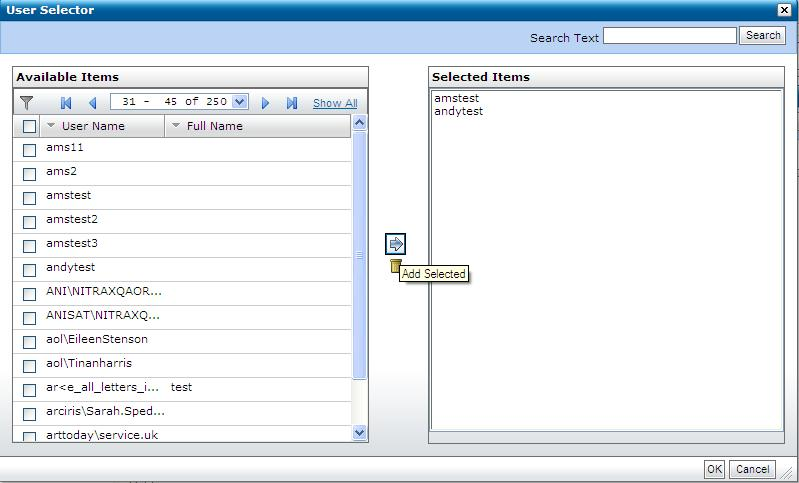Click the 'test' full name cell
Screen dimensions: 799x483
181,387
